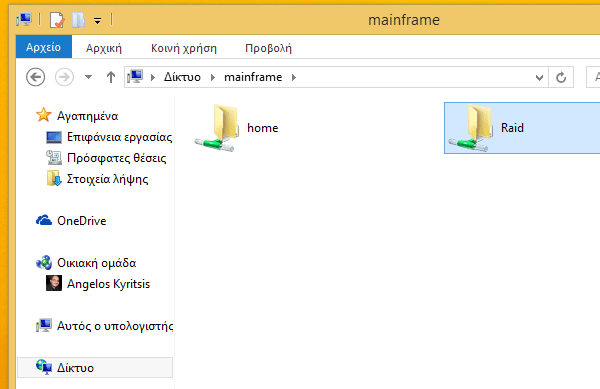The width and height of the screenshot is (600, 389).
Task: Click the Πρόσφατες θέσεις icon
Action: (x=54, y=158)
